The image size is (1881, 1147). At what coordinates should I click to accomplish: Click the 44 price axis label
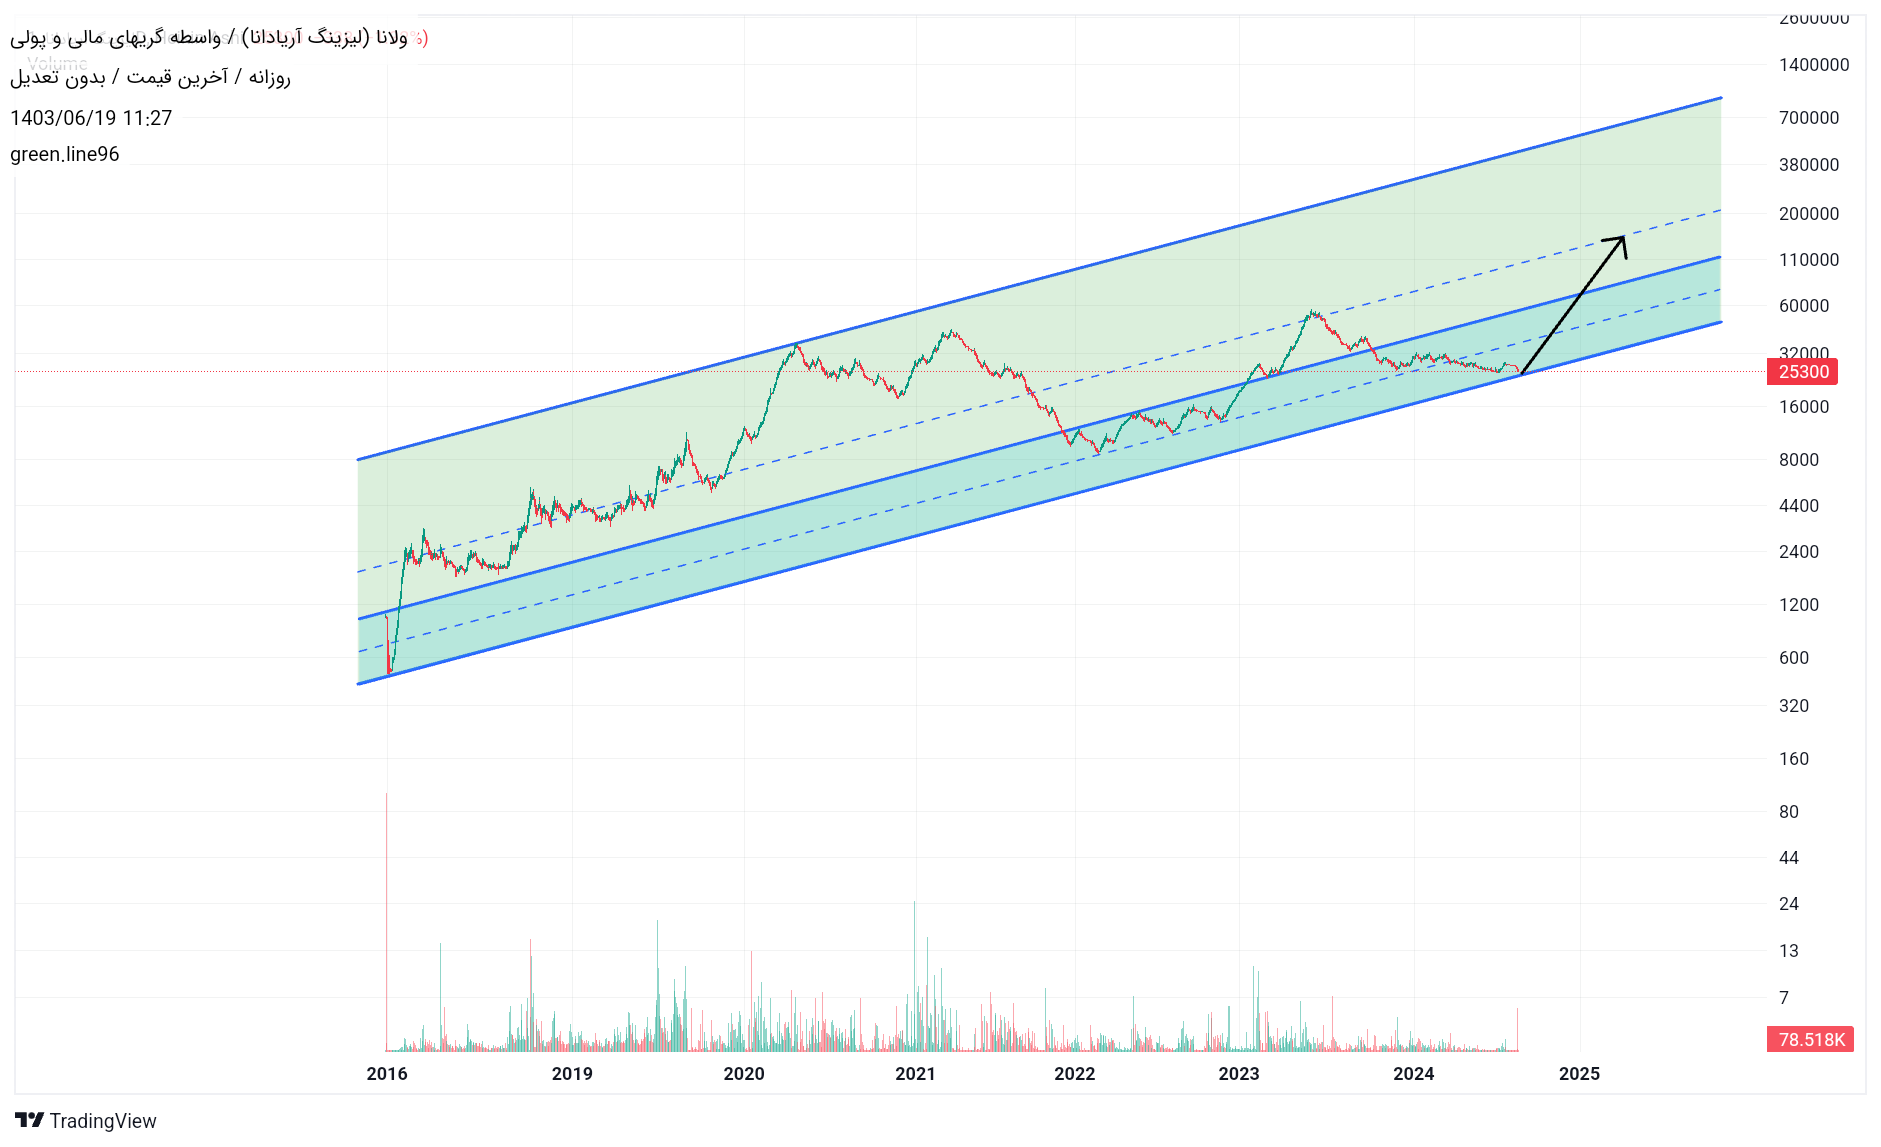[1789, 858]
